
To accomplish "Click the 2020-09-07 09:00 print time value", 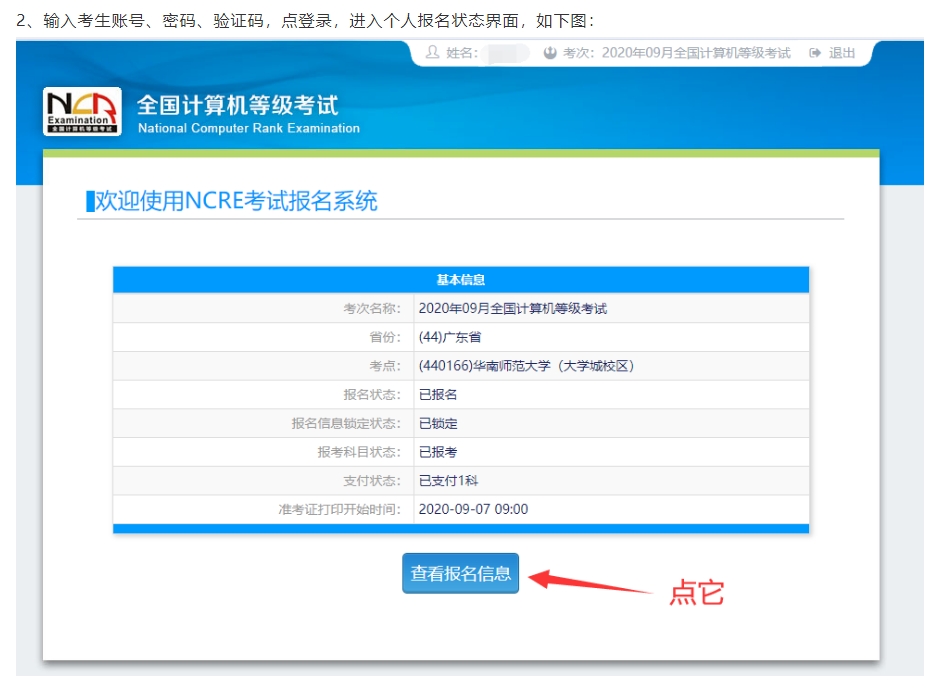I will 473,509.
